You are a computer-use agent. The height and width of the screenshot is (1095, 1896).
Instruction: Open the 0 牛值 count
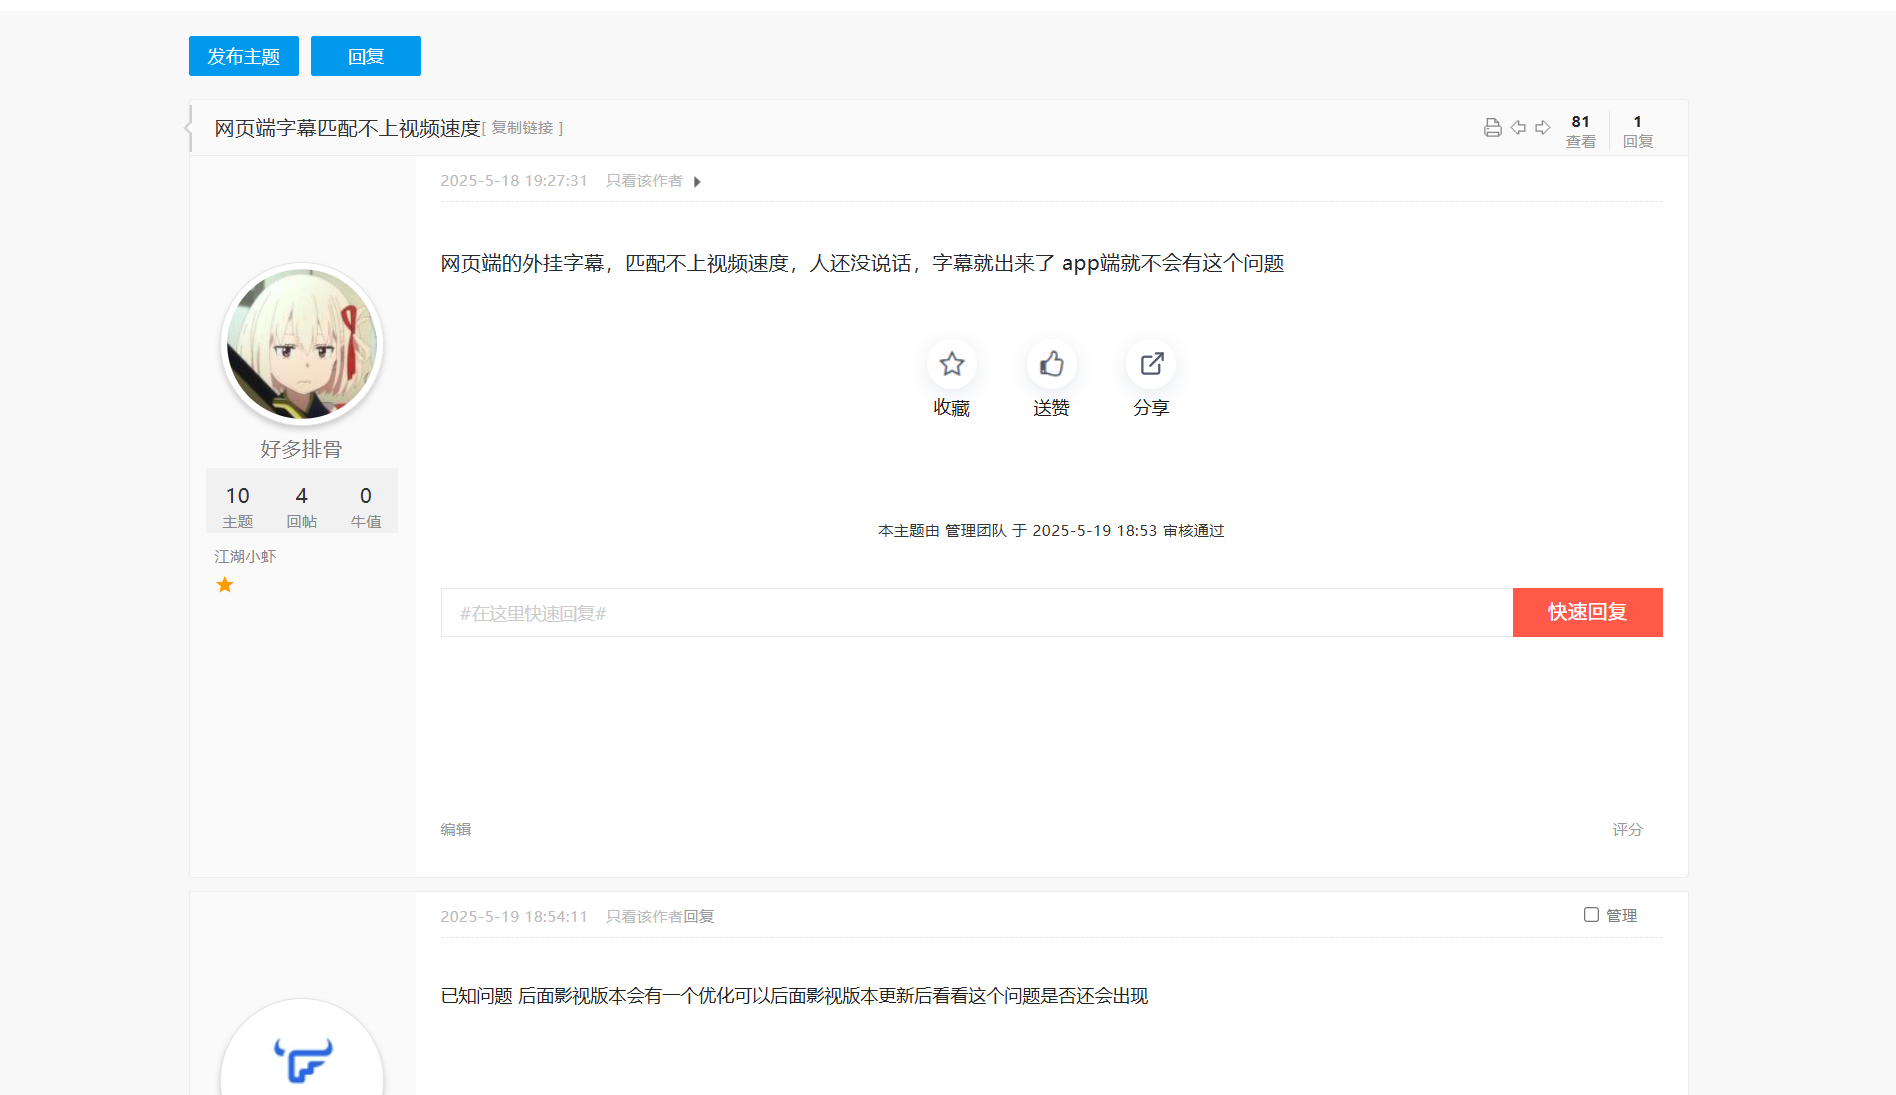coord(366,507)
